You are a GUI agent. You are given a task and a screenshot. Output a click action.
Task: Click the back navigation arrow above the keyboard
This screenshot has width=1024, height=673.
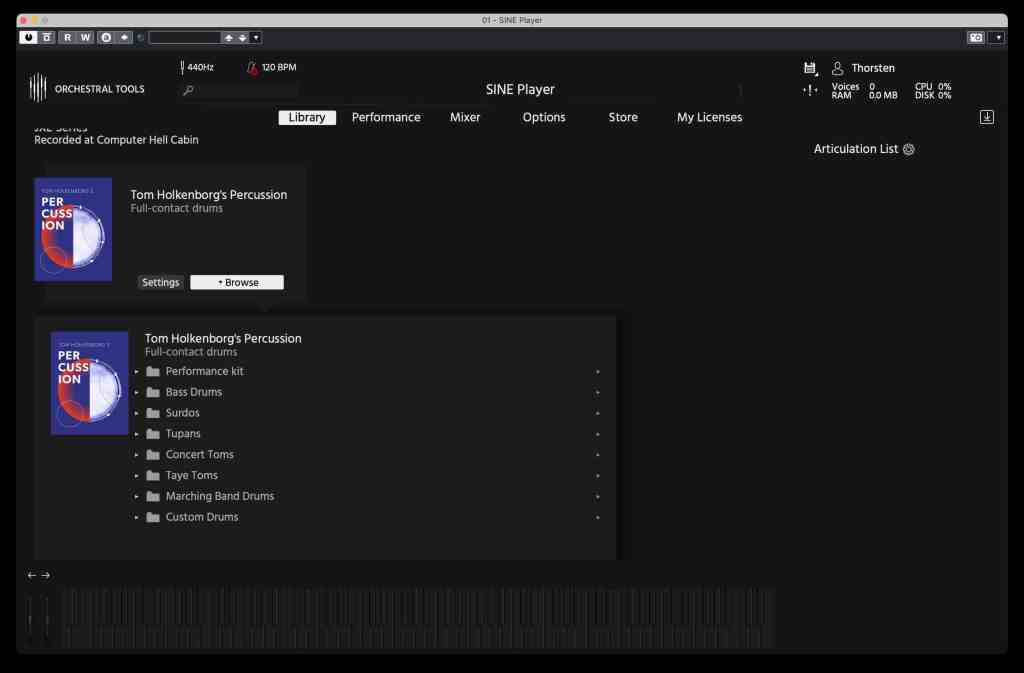coord(32,576)
